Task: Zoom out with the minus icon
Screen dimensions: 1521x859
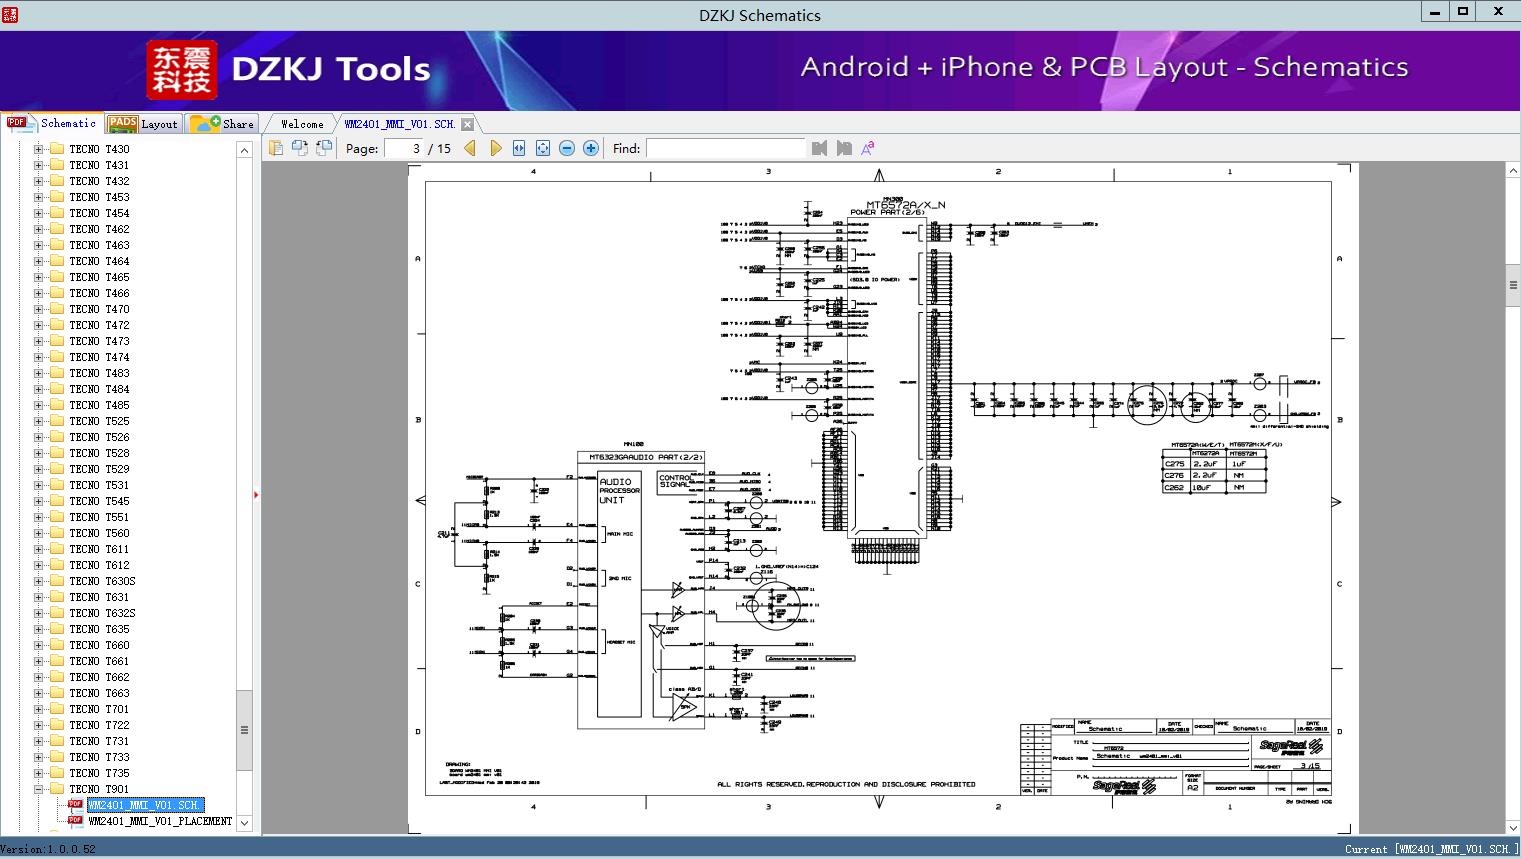Action: (567, 148)
